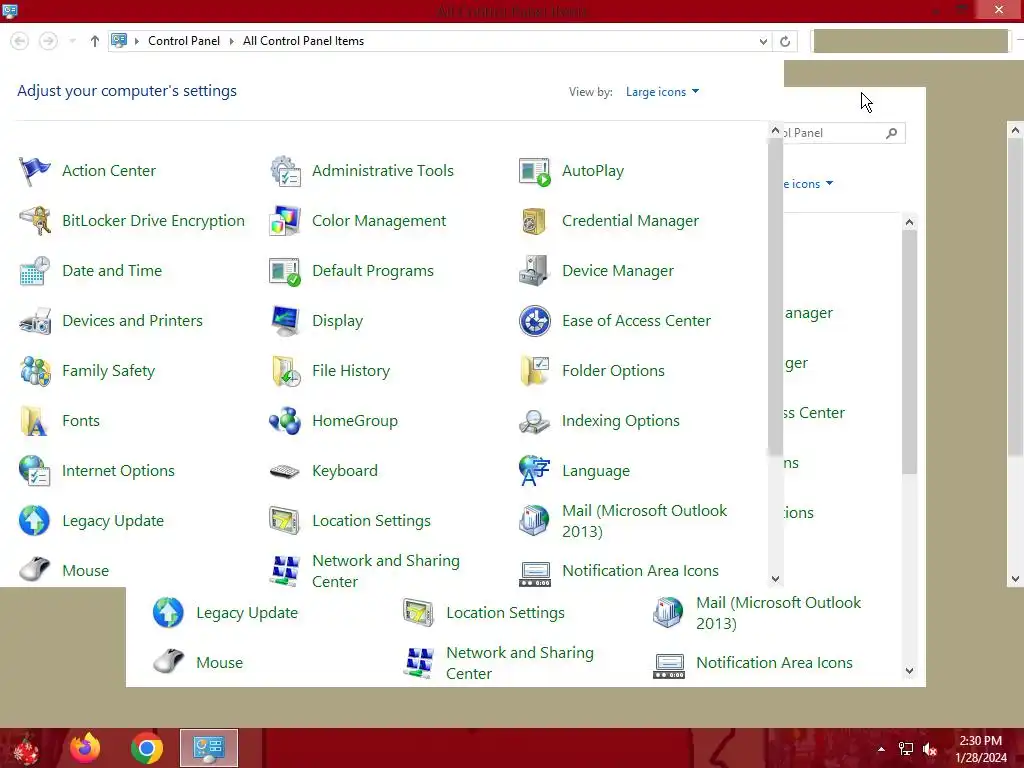Open the recent locations dropdown arrow

tap(72, 41)
